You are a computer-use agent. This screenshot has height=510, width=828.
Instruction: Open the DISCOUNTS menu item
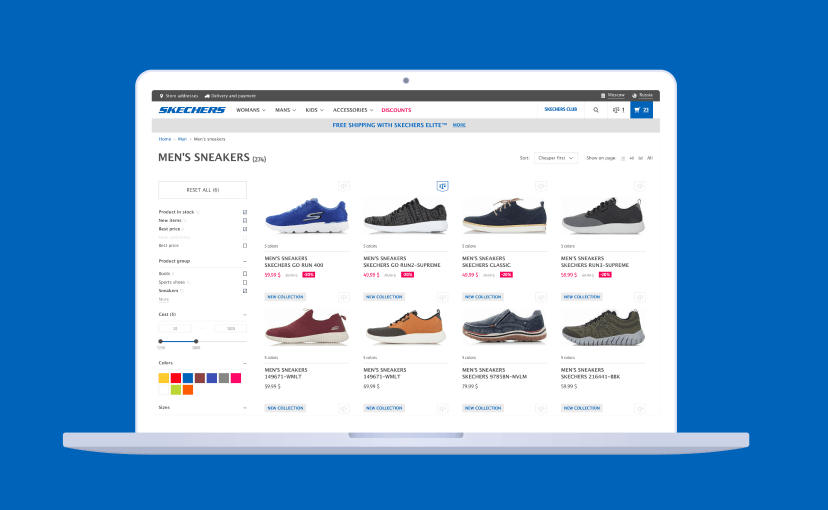point(396,110)
